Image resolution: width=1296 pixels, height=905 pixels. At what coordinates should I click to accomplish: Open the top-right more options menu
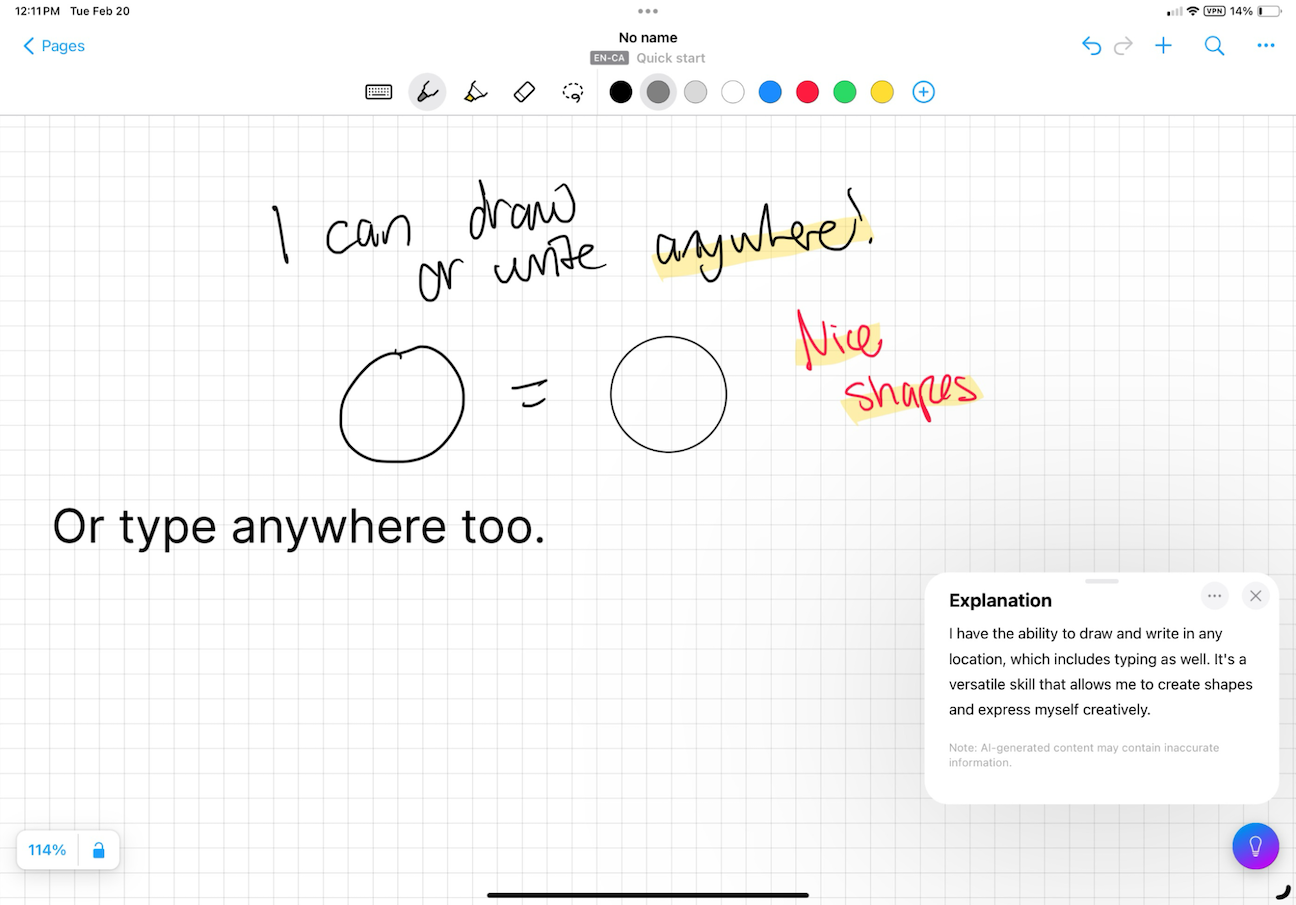1266,46
